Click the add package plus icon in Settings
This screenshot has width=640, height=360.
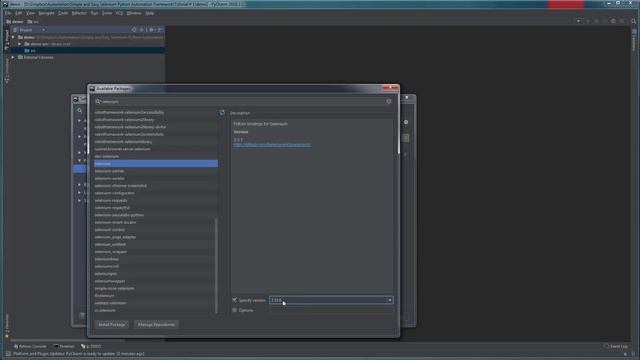click(406, 138)
